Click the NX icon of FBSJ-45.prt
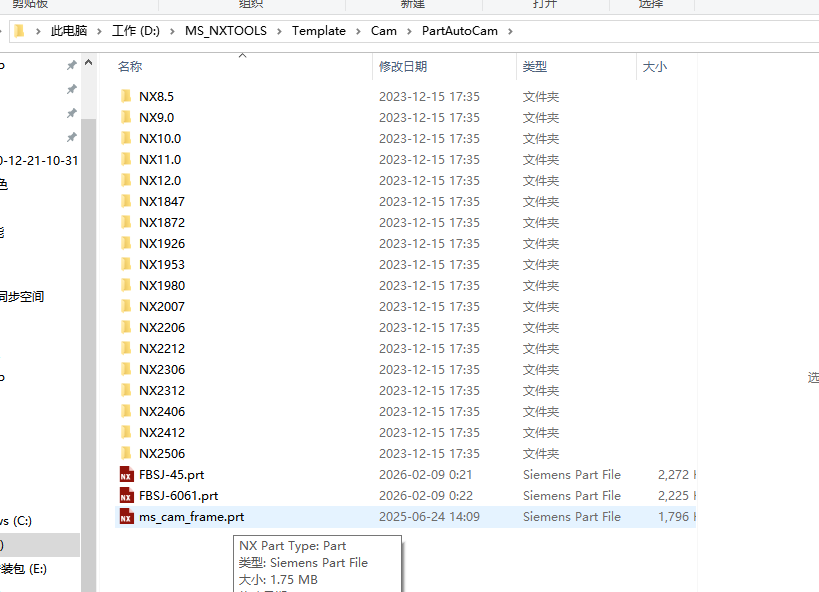819x592 pixels. click(126, 474)
